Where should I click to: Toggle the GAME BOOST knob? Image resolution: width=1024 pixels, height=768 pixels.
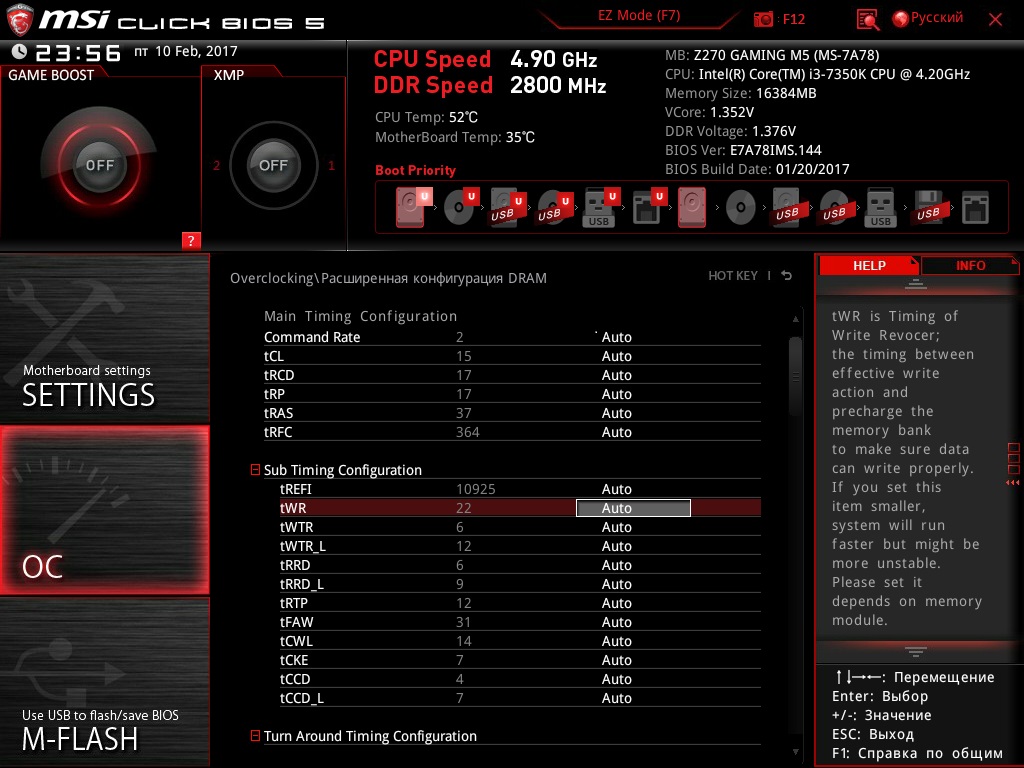point(99,165)
